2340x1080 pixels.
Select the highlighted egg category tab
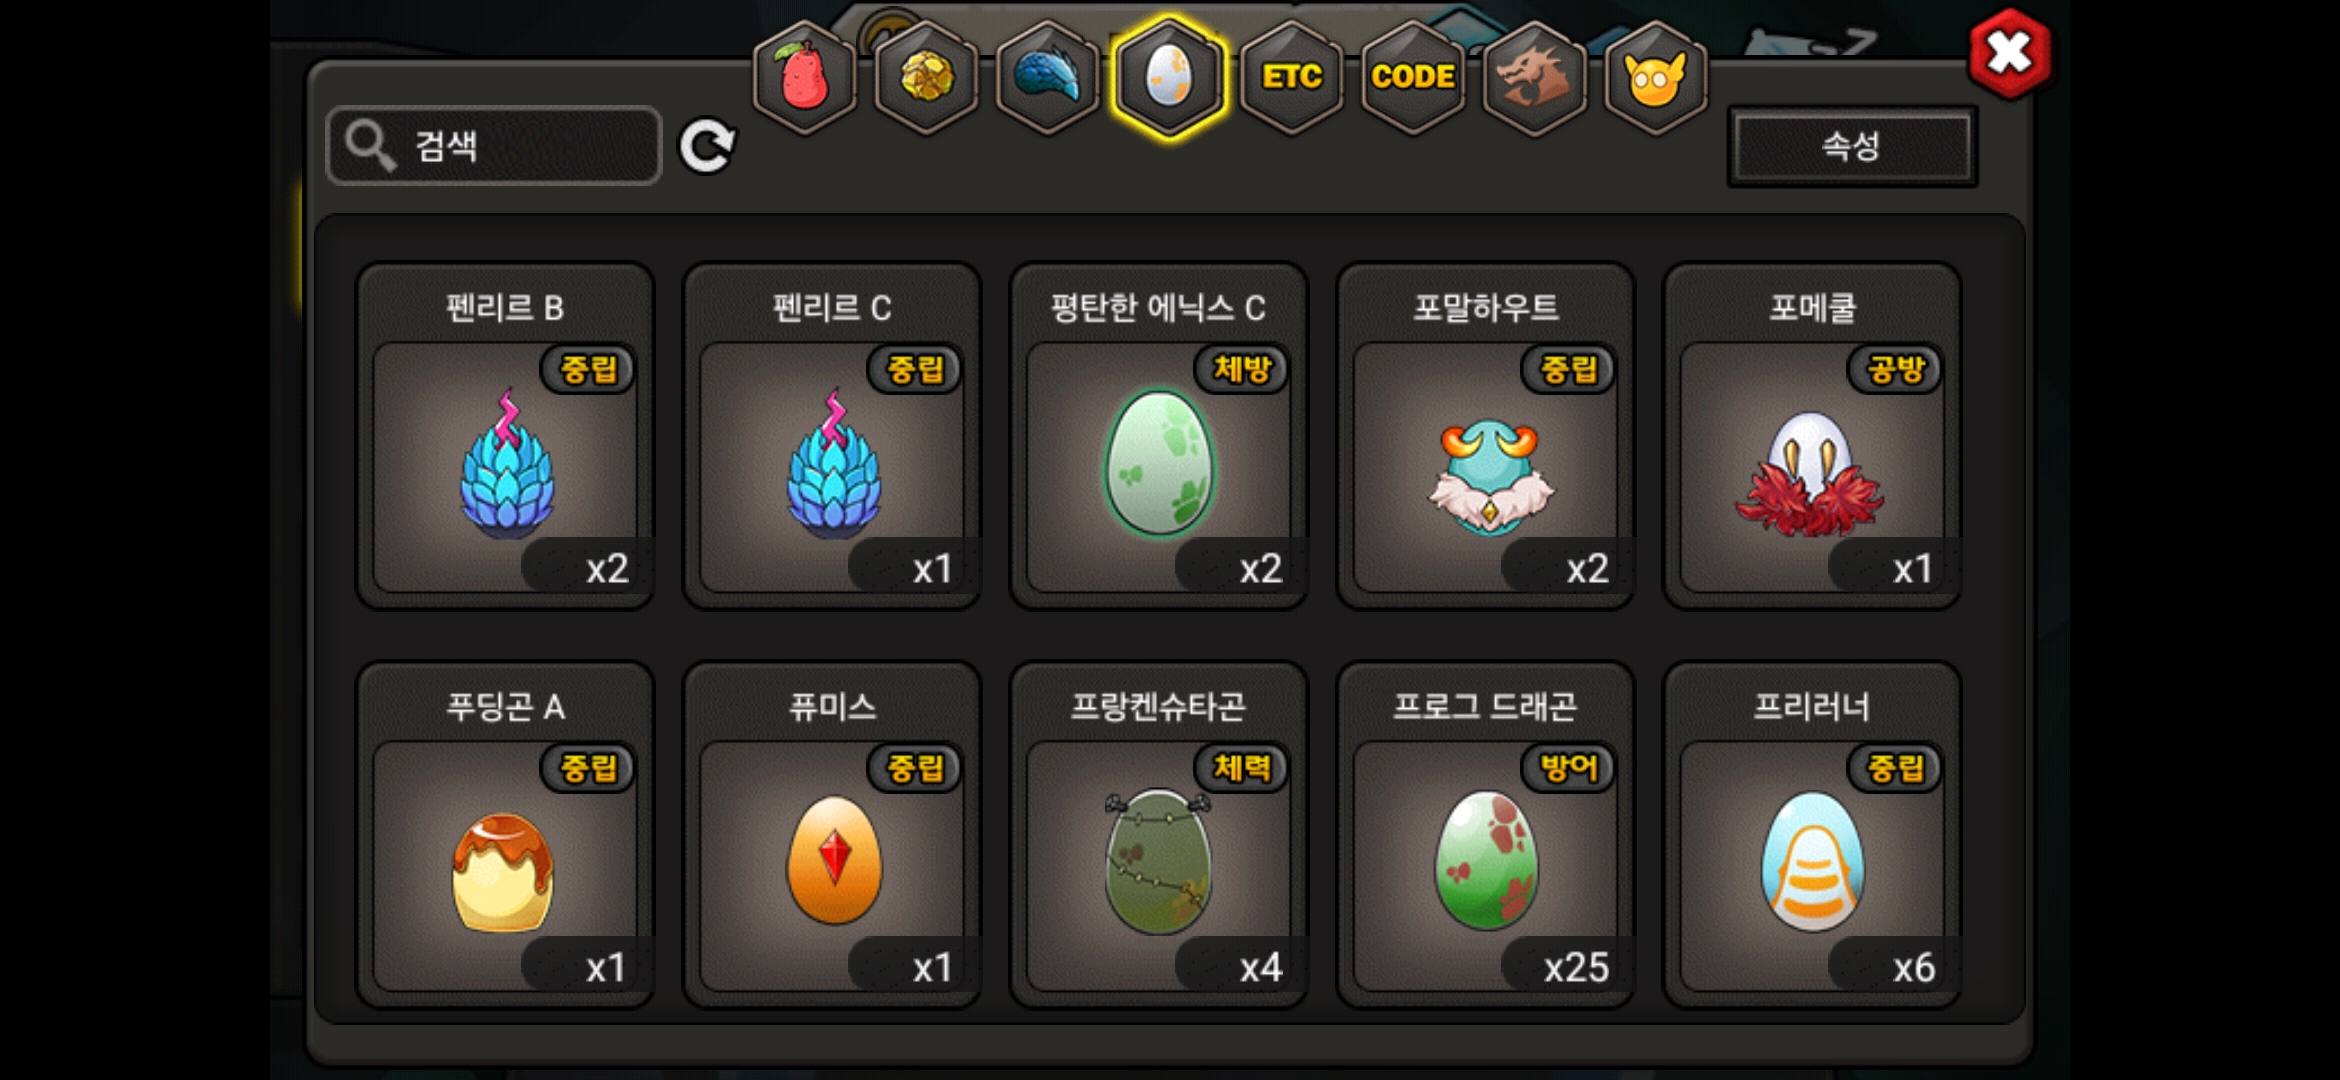1169,77
